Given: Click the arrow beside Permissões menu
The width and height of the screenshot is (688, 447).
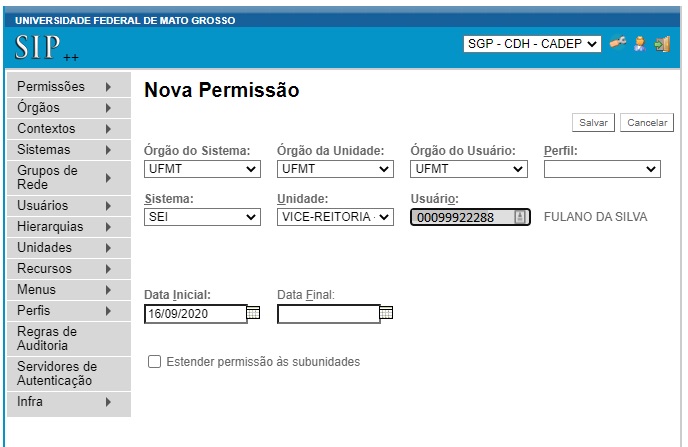Looking at the screenshot, I should pyautogui.click(x=108, y=87).
